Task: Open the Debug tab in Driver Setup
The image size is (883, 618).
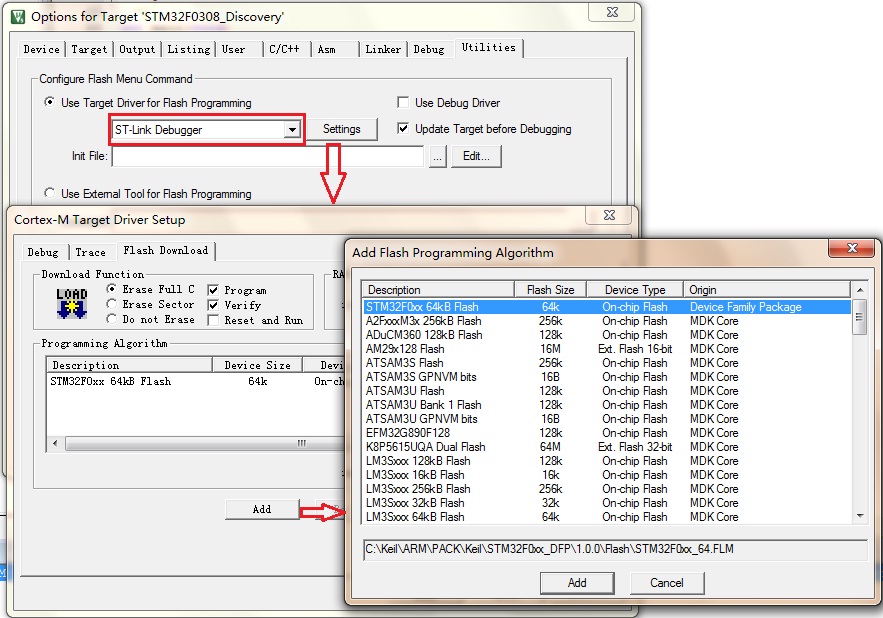Action: click(x=43, y=252)
